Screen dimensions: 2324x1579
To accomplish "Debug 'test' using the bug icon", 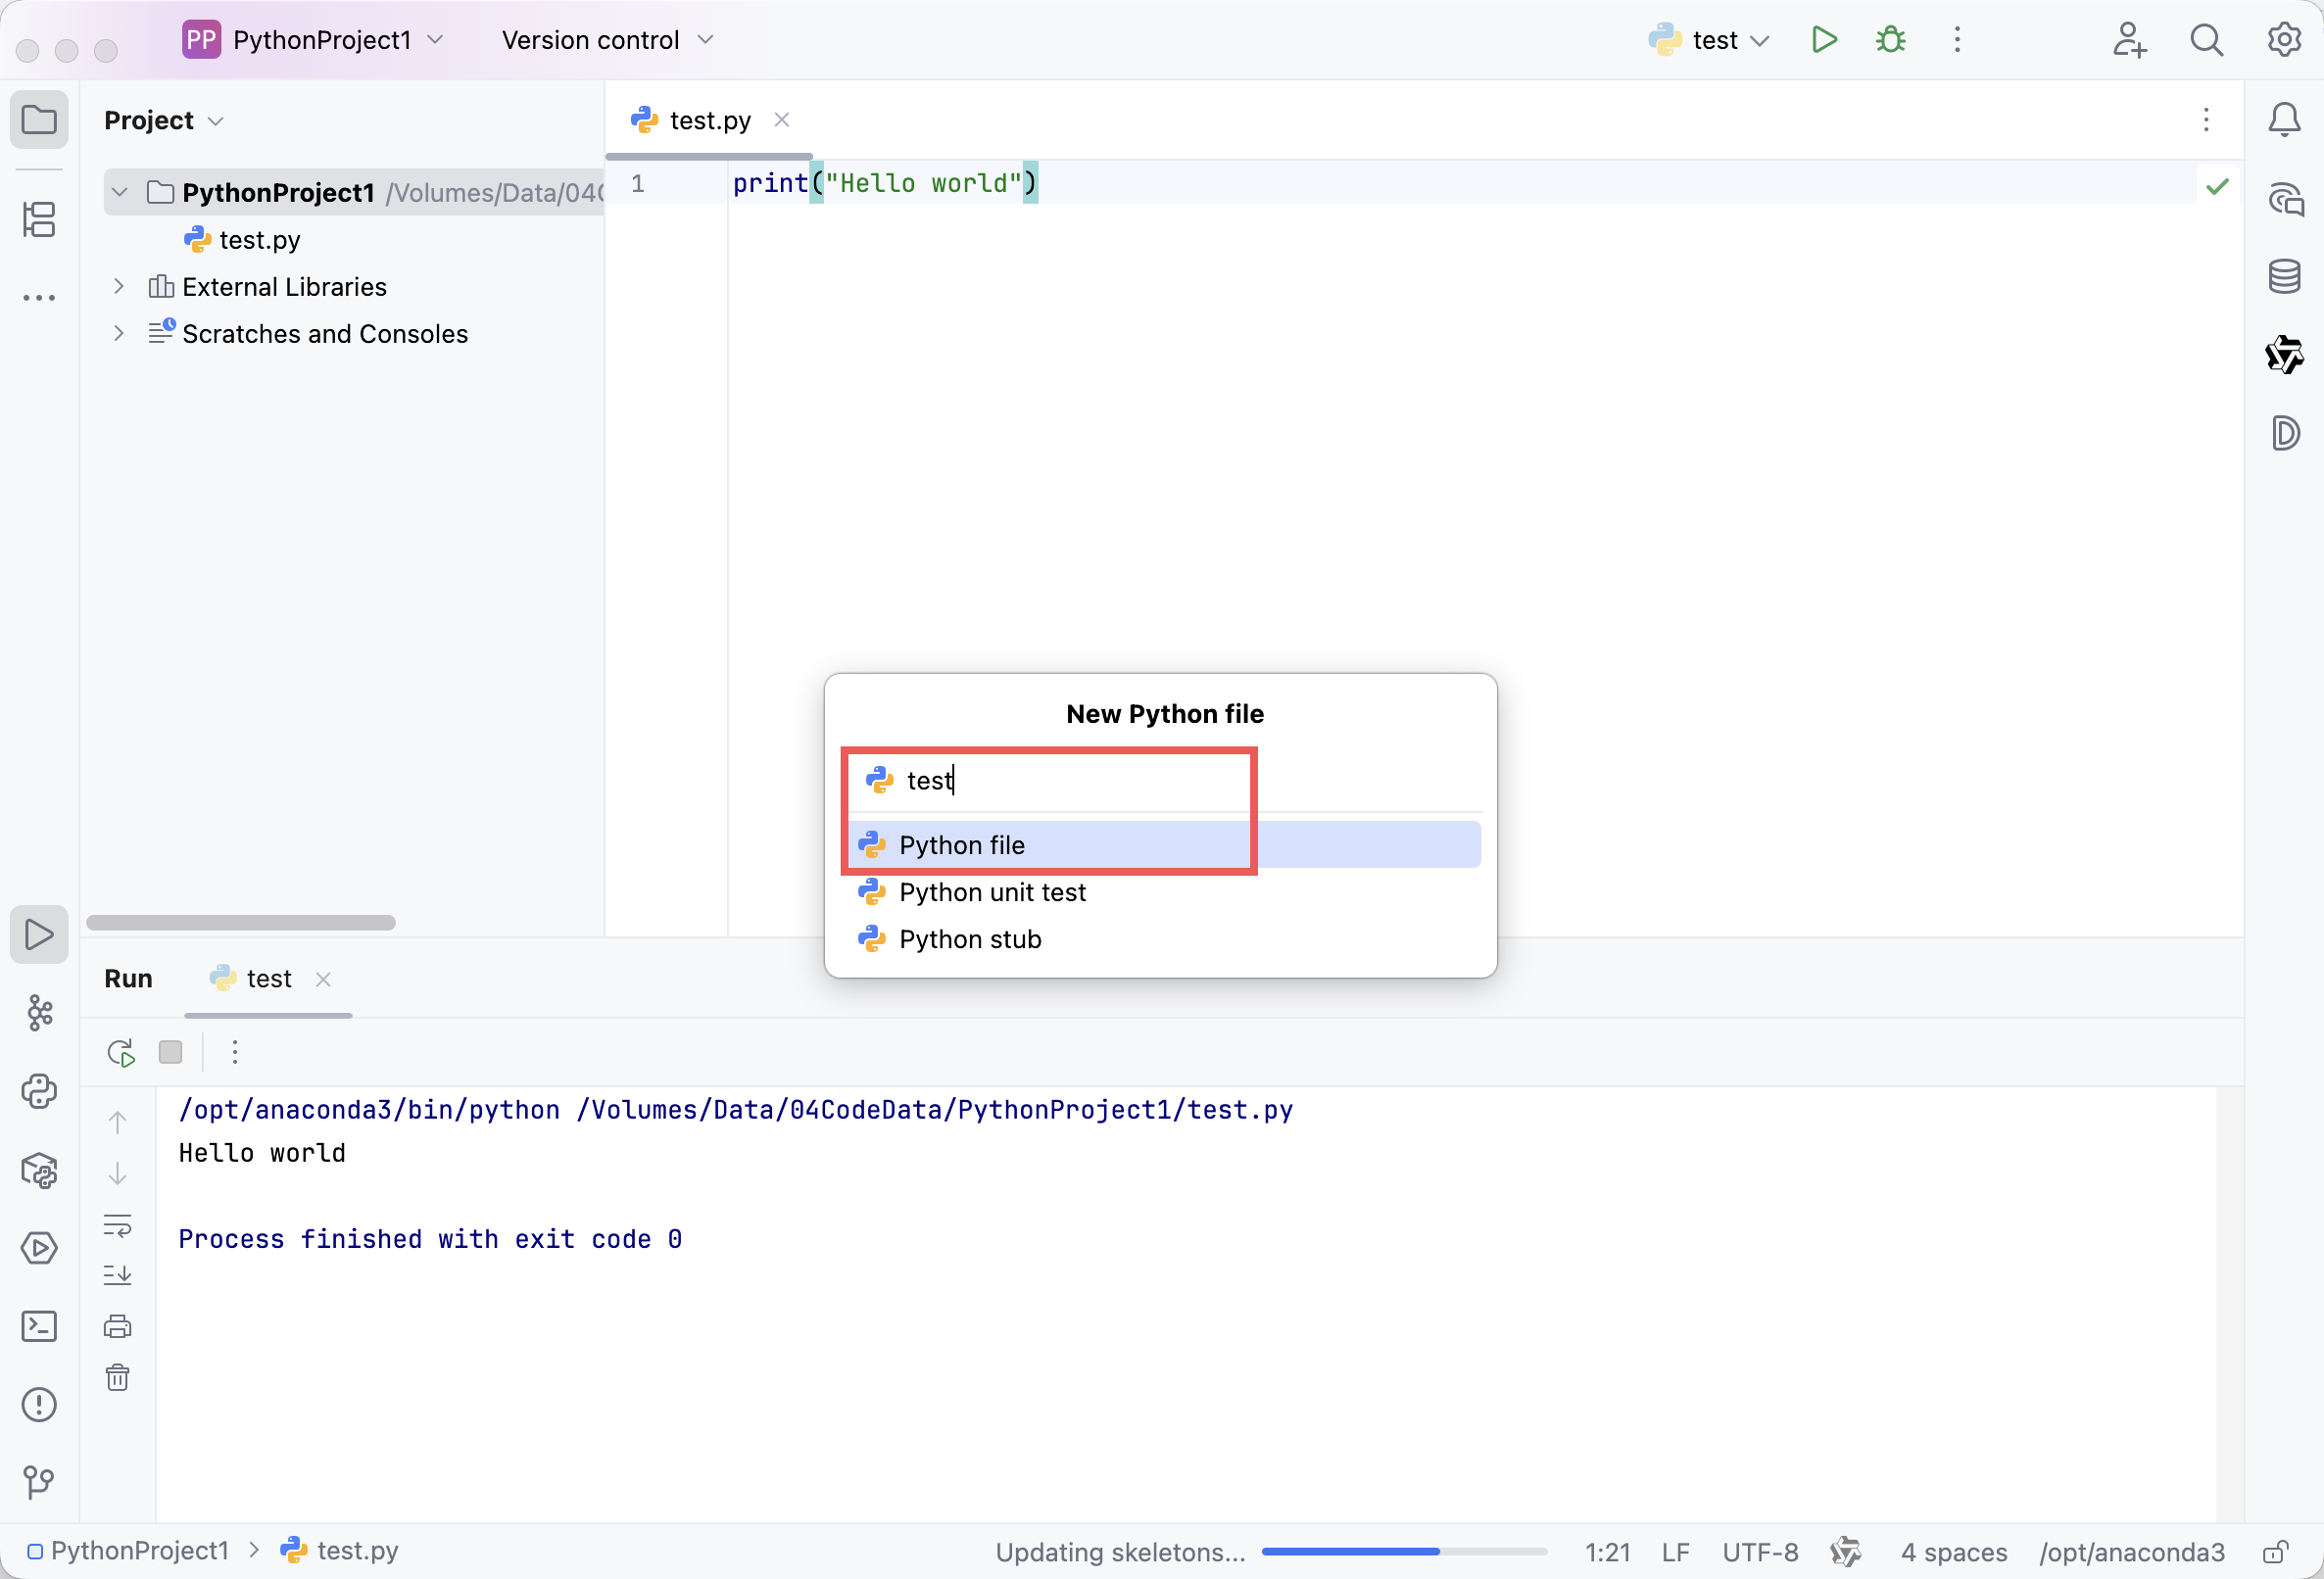I will coord(1890,40).
